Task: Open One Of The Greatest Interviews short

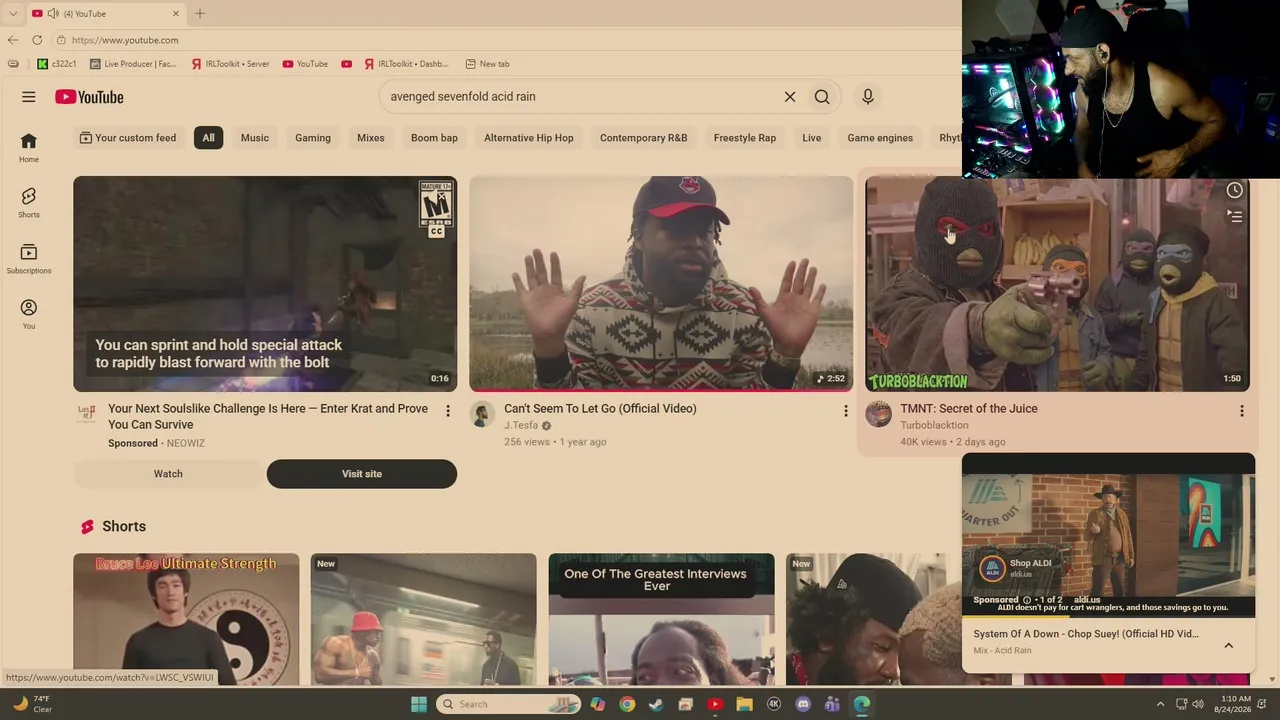Action: [x=661, y=619]
